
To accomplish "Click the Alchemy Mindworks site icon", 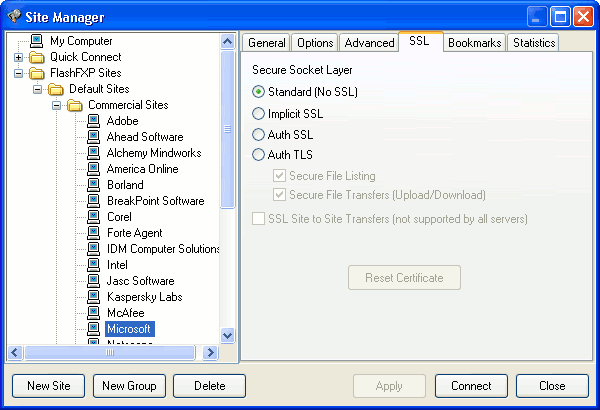I will pos(93,153).
